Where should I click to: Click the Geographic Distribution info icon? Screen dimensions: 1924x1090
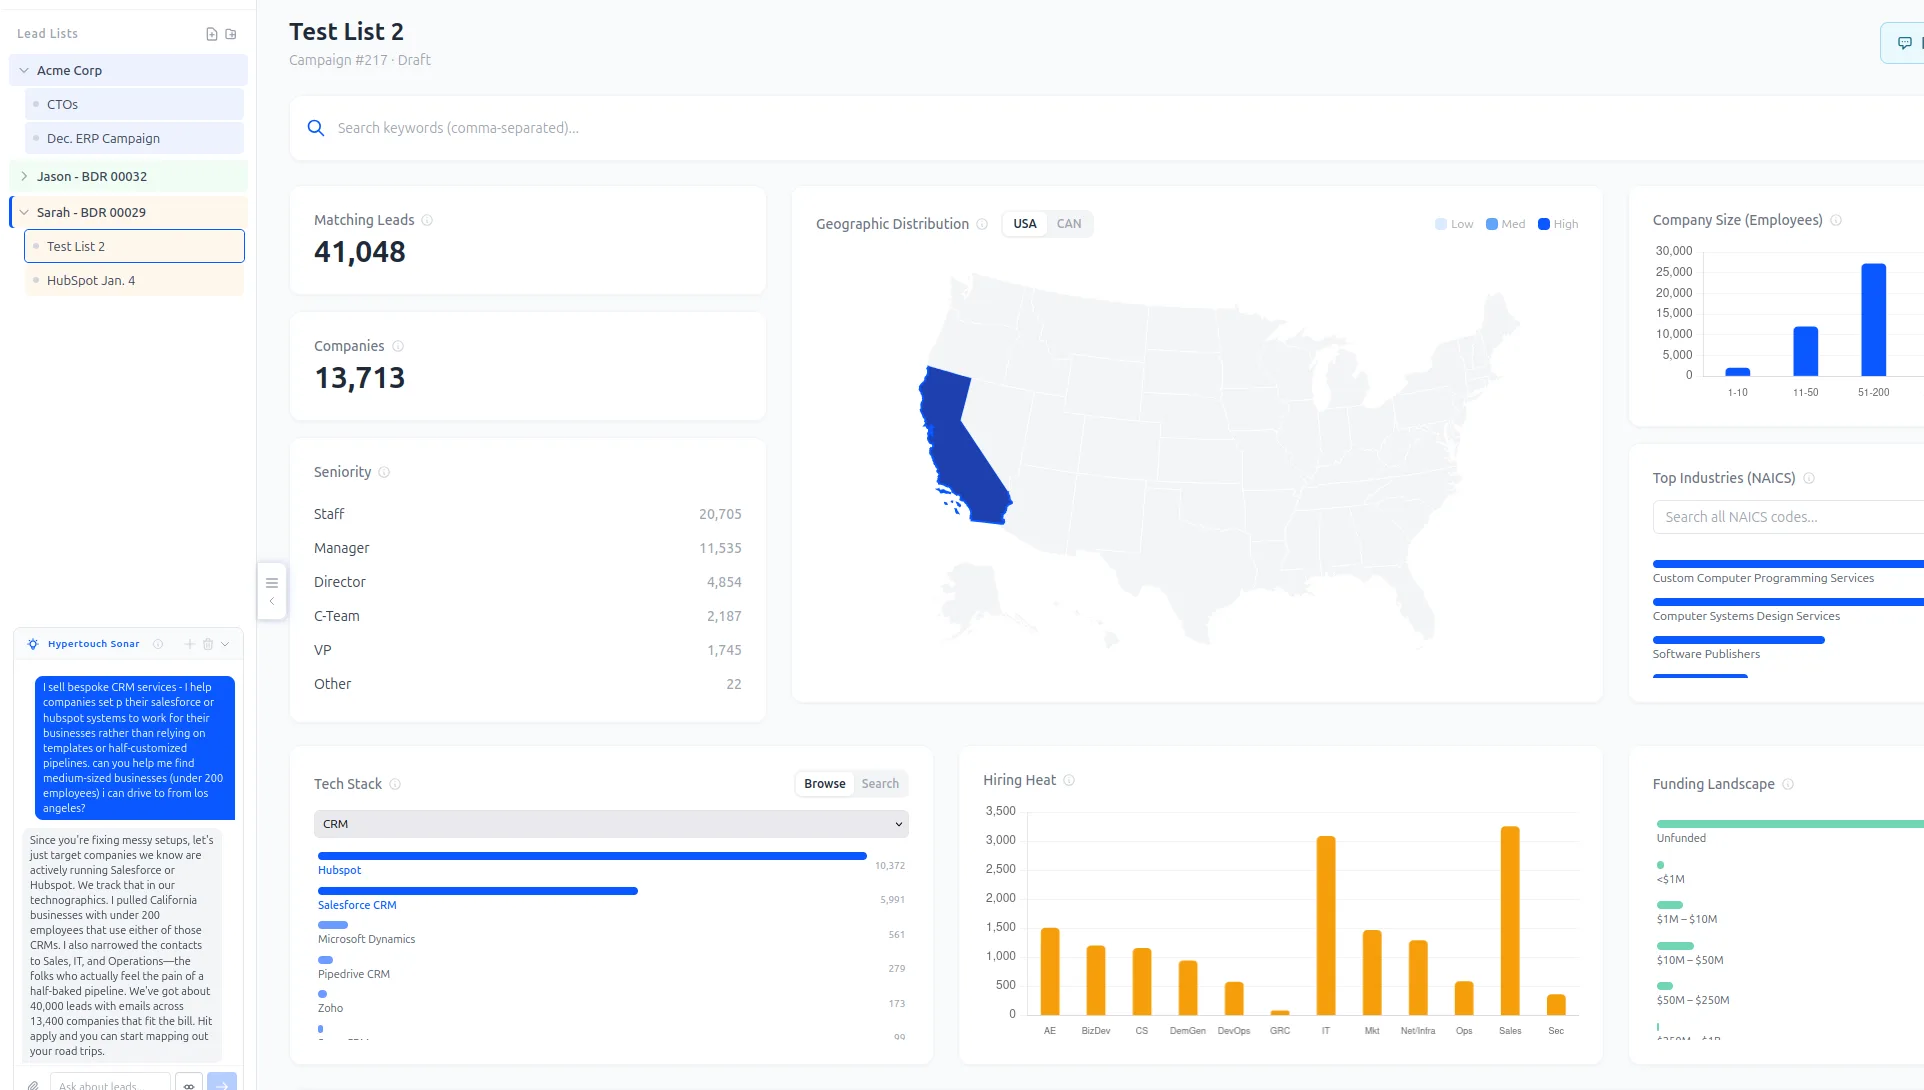tap(982, 224)
